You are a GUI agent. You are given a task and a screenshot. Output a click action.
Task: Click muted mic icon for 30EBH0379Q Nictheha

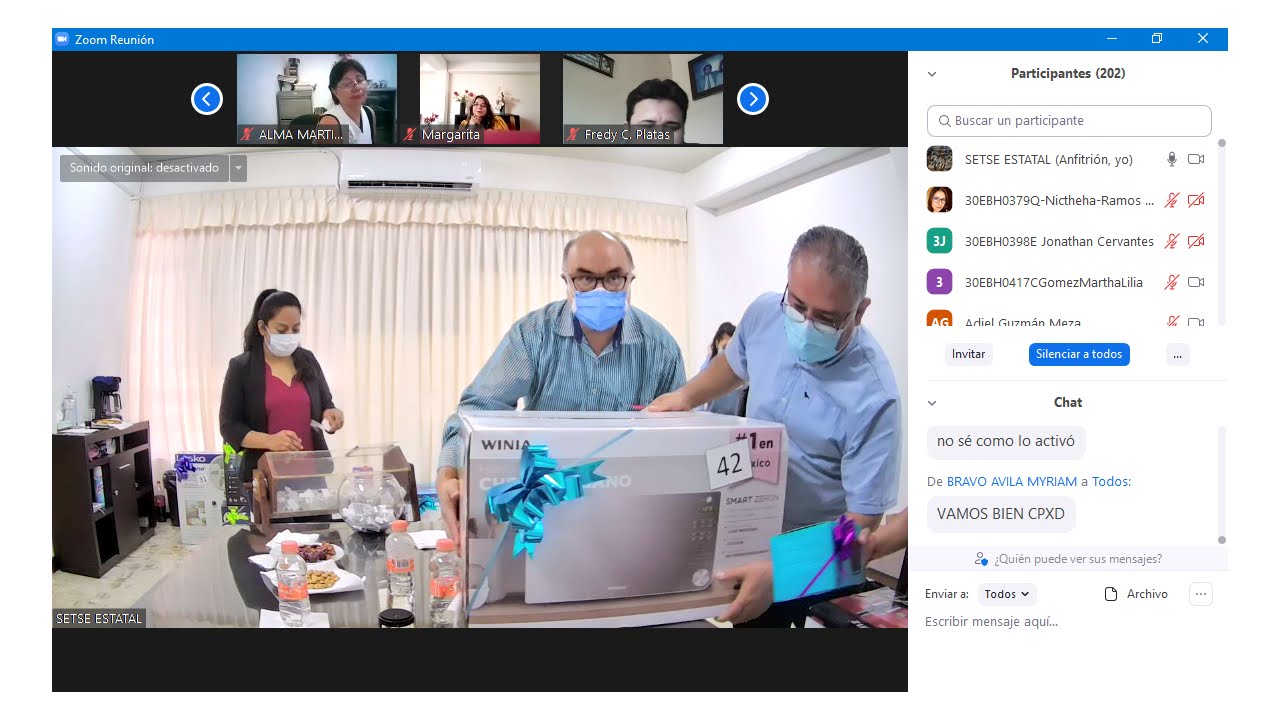coord(1172,200)
